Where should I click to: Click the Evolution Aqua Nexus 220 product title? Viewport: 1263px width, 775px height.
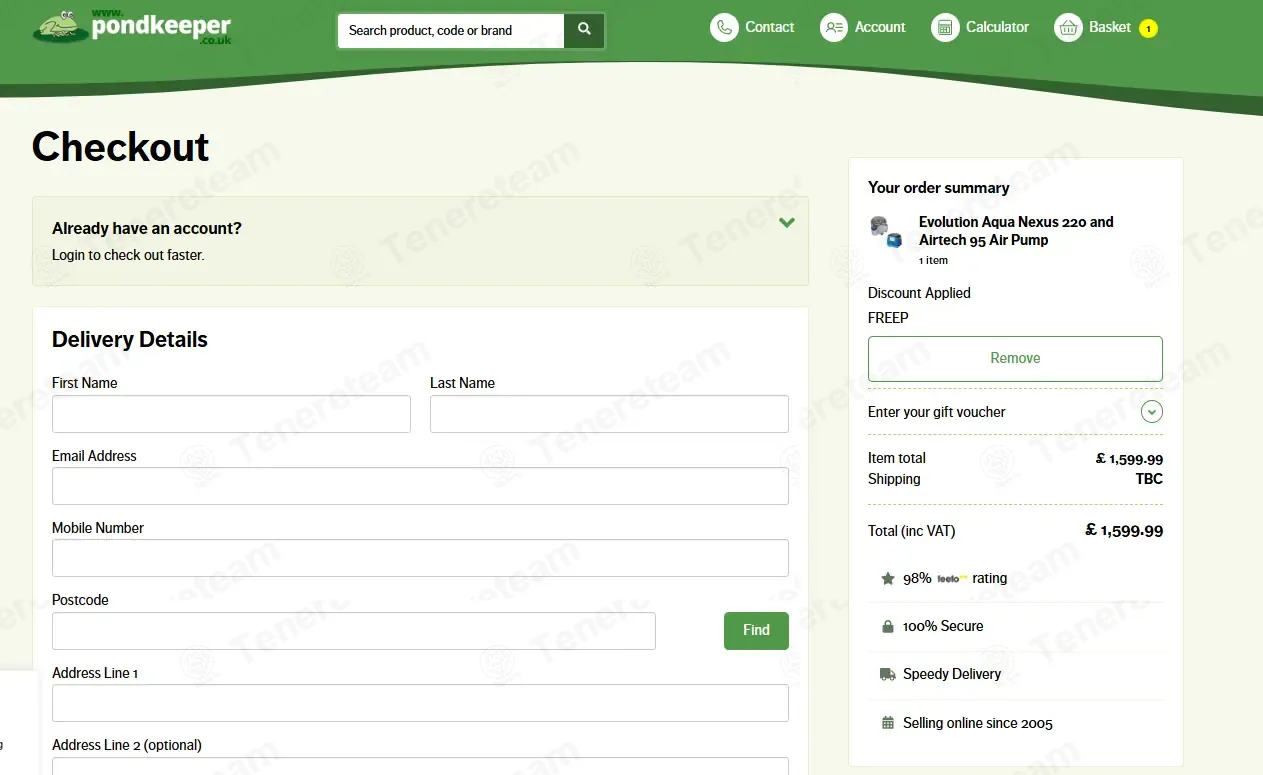coord(1016,231)
